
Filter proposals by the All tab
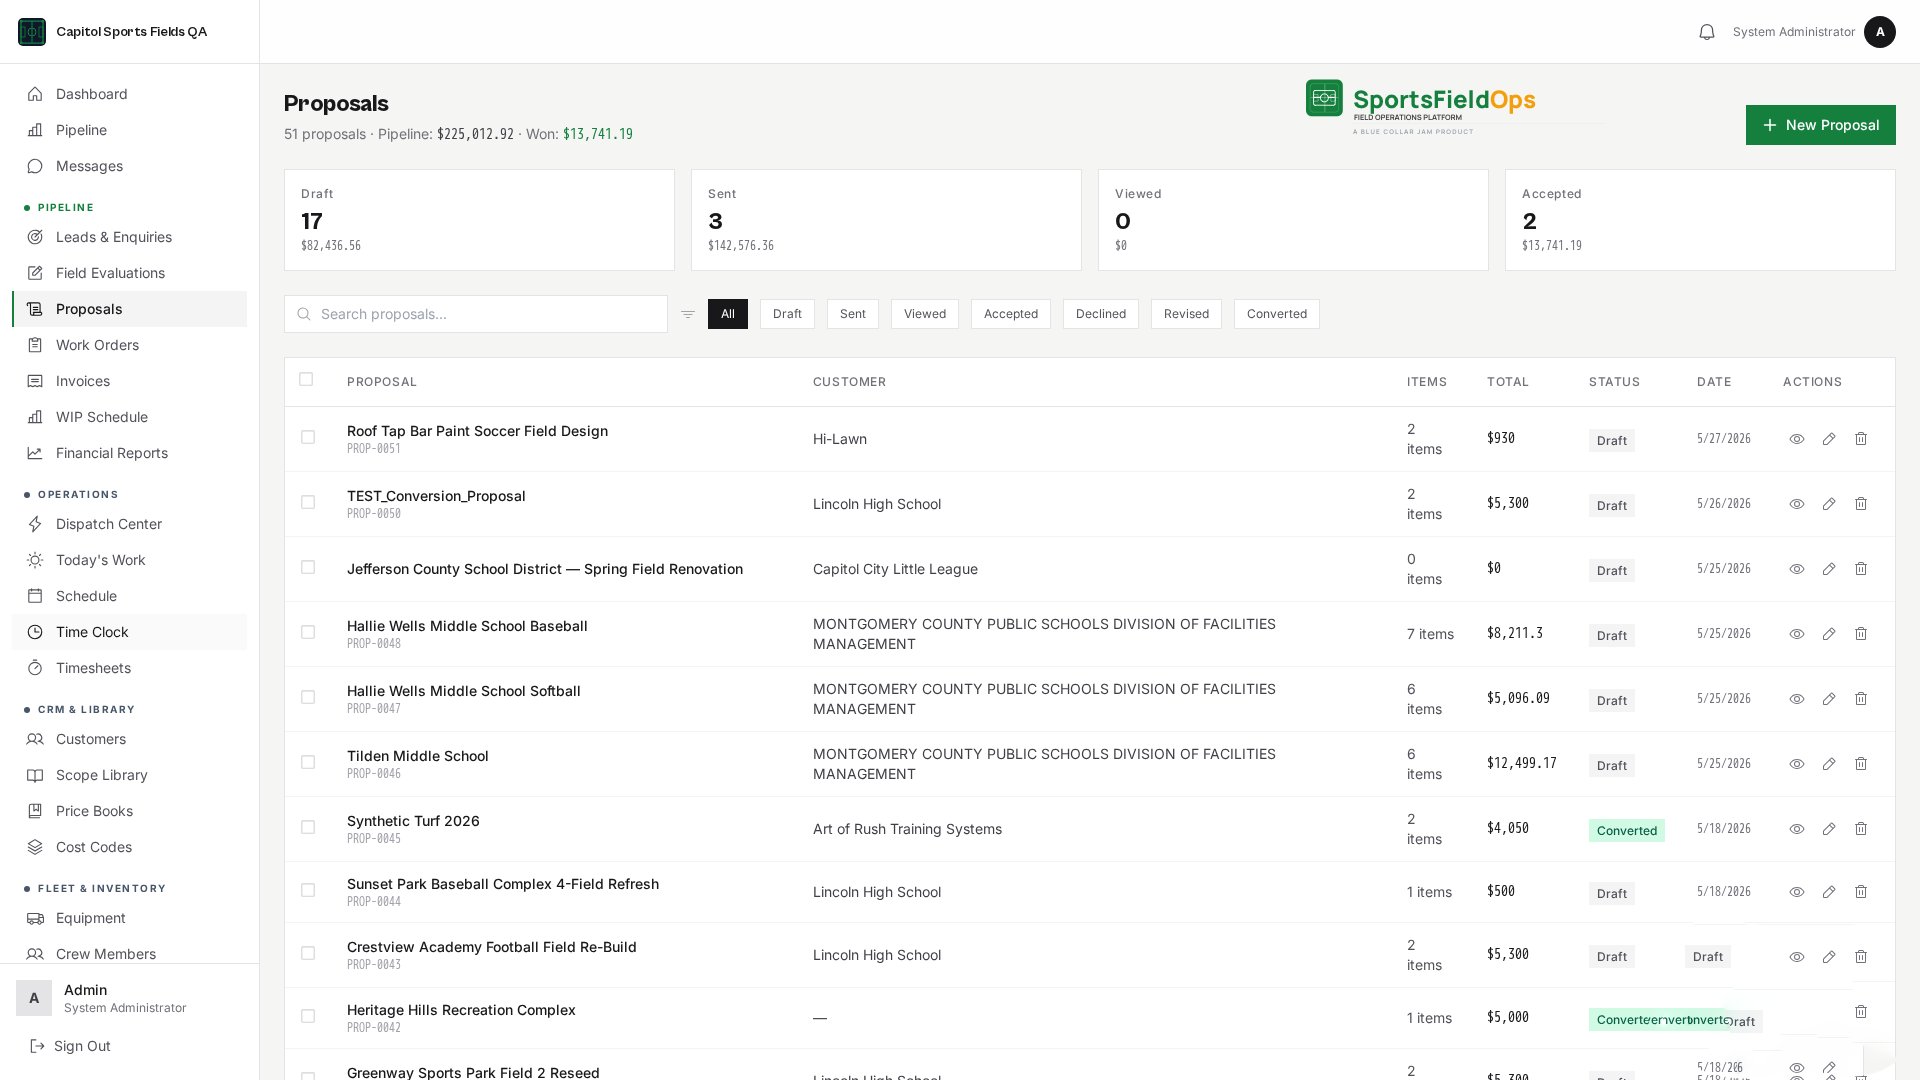(728, 314)
